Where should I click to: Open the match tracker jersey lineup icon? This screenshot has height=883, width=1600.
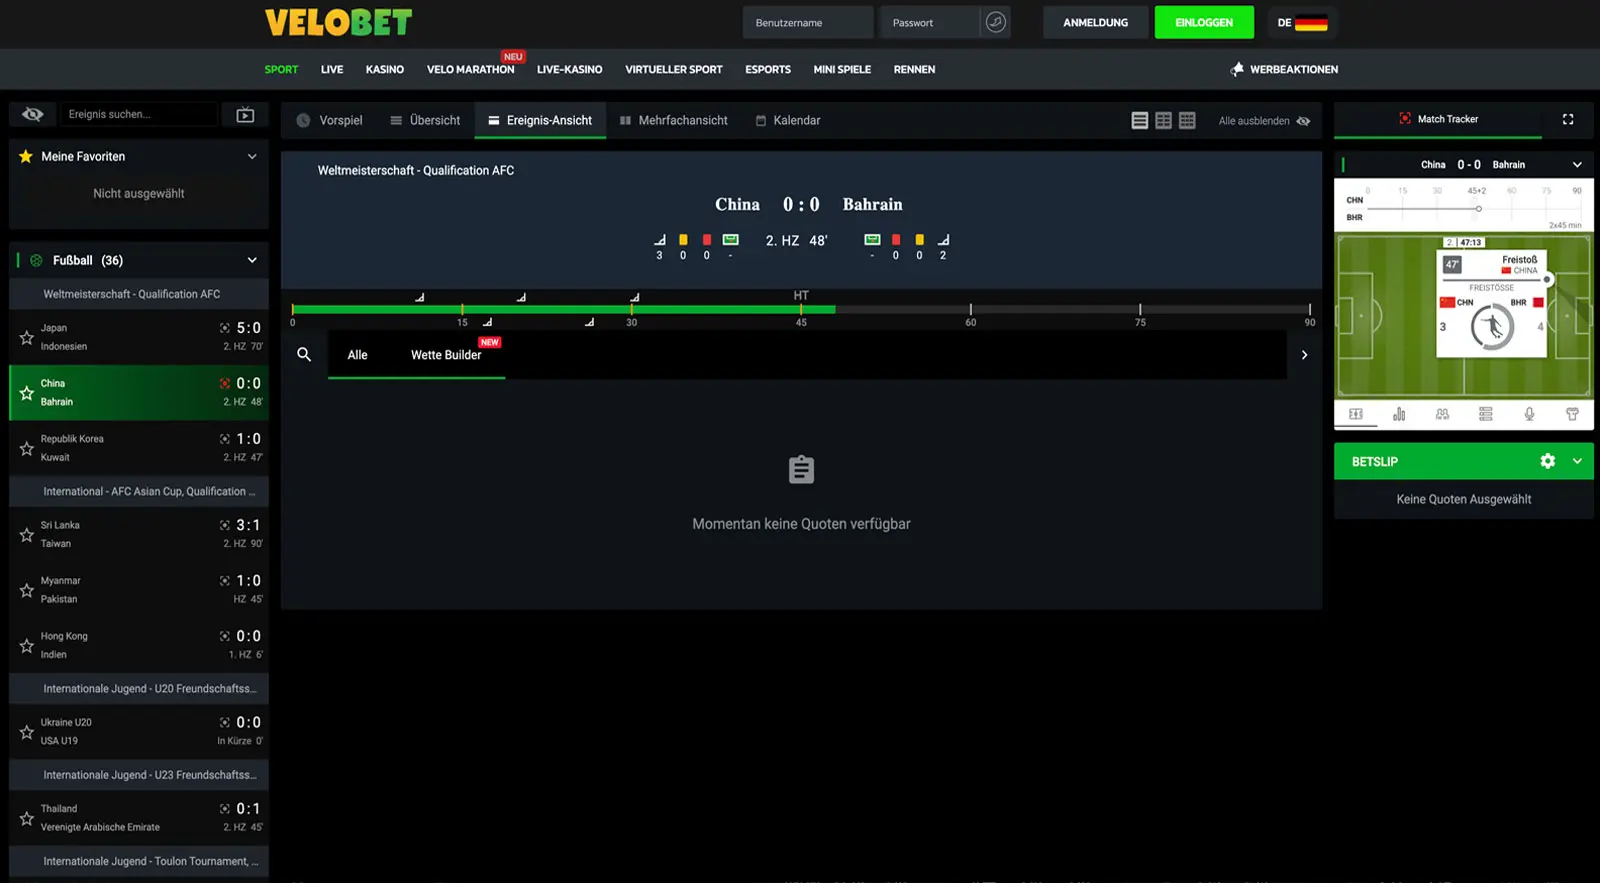coord(1572,414)
